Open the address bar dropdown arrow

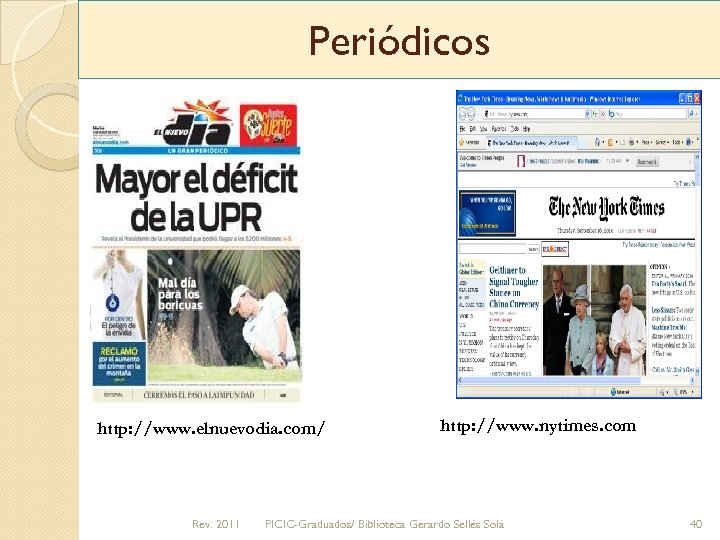pyautogui.click(x=586, y=113)
